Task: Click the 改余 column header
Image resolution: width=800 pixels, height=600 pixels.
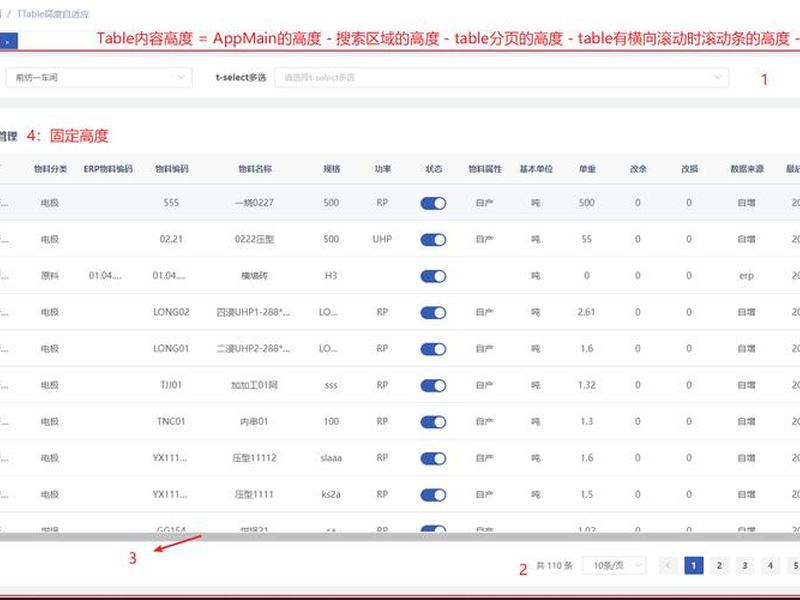Action: (638, 169)
